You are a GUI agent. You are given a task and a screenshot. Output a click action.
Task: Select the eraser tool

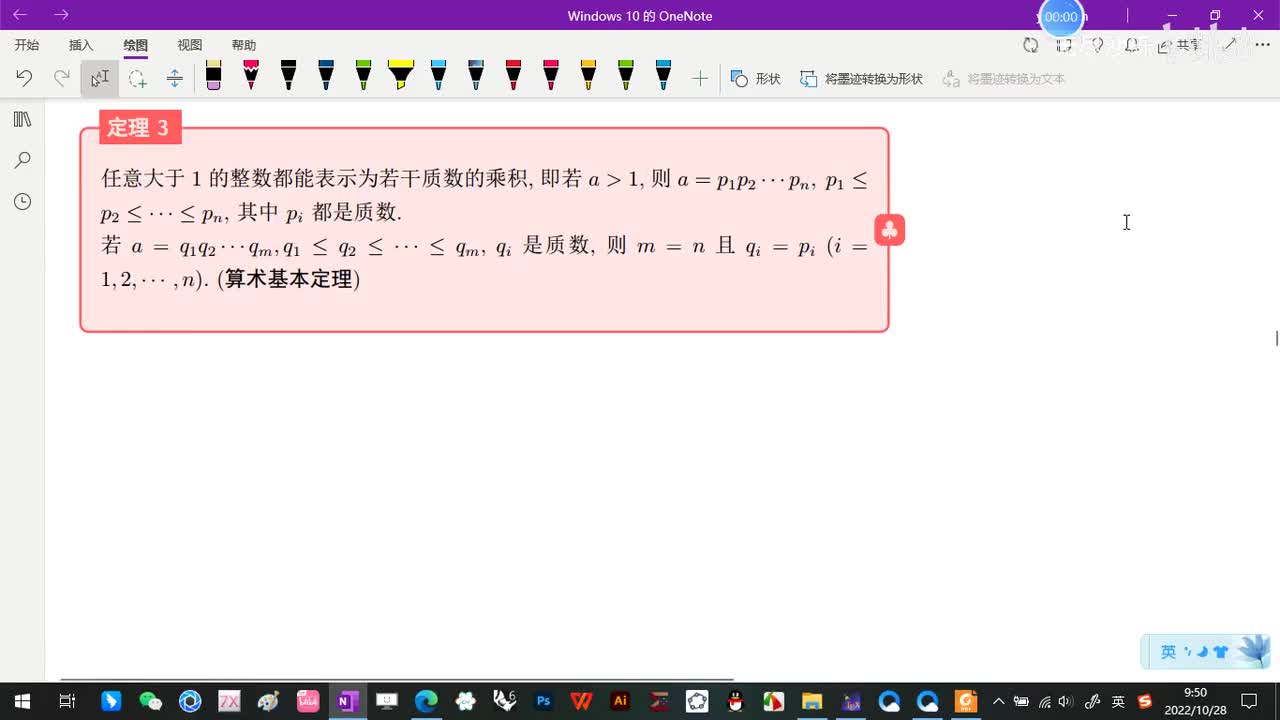point(213,75)
